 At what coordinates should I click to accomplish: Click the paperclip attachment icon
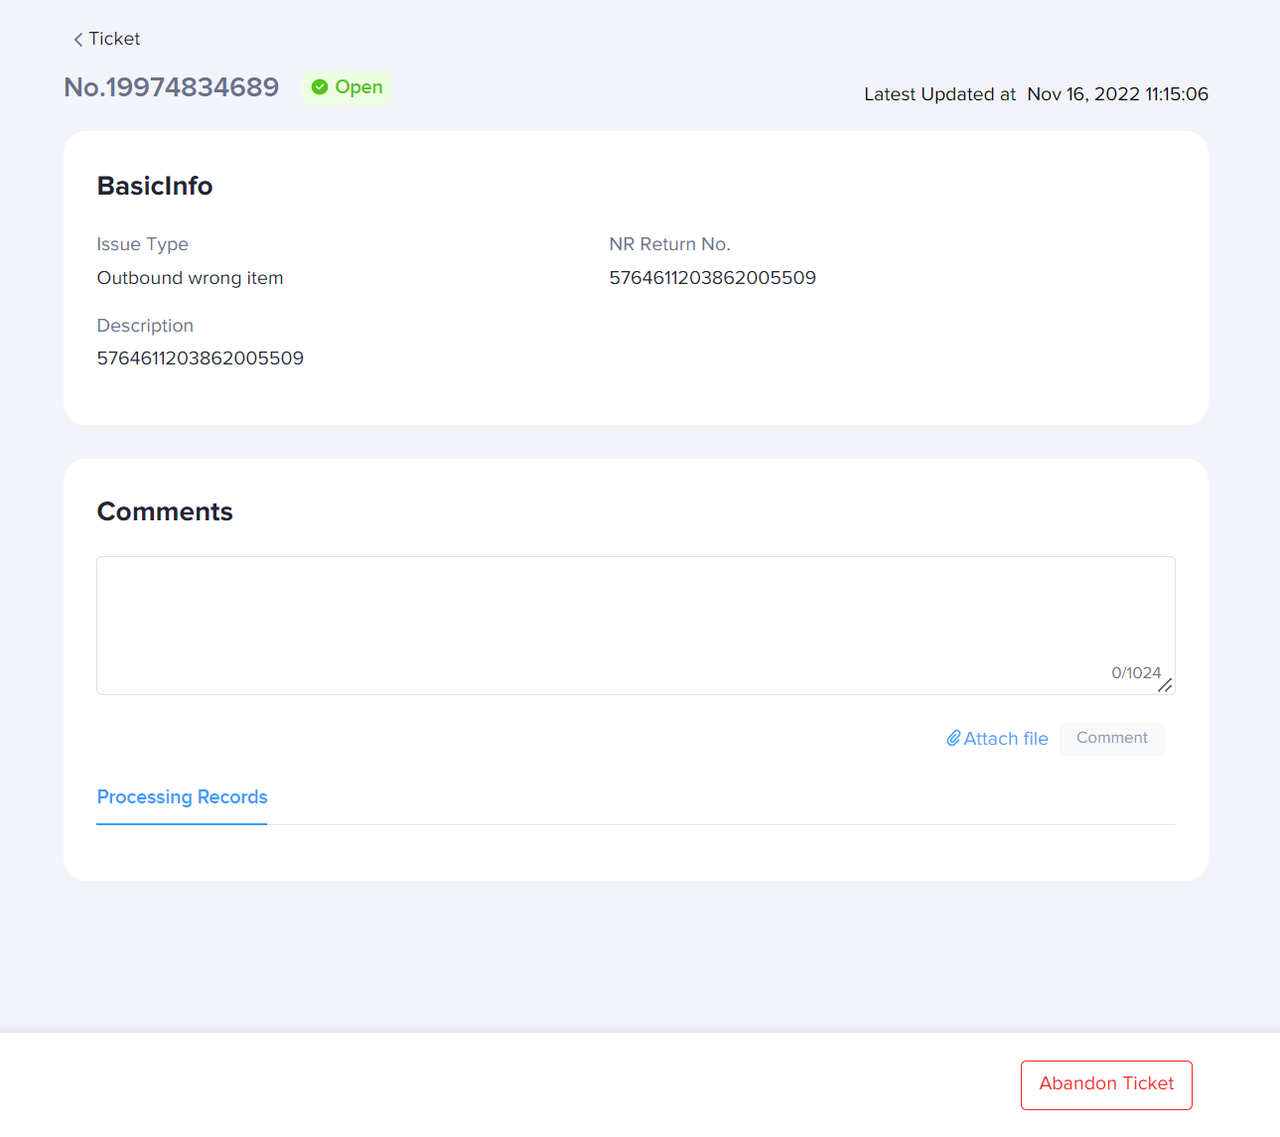(x=953, y=738)
